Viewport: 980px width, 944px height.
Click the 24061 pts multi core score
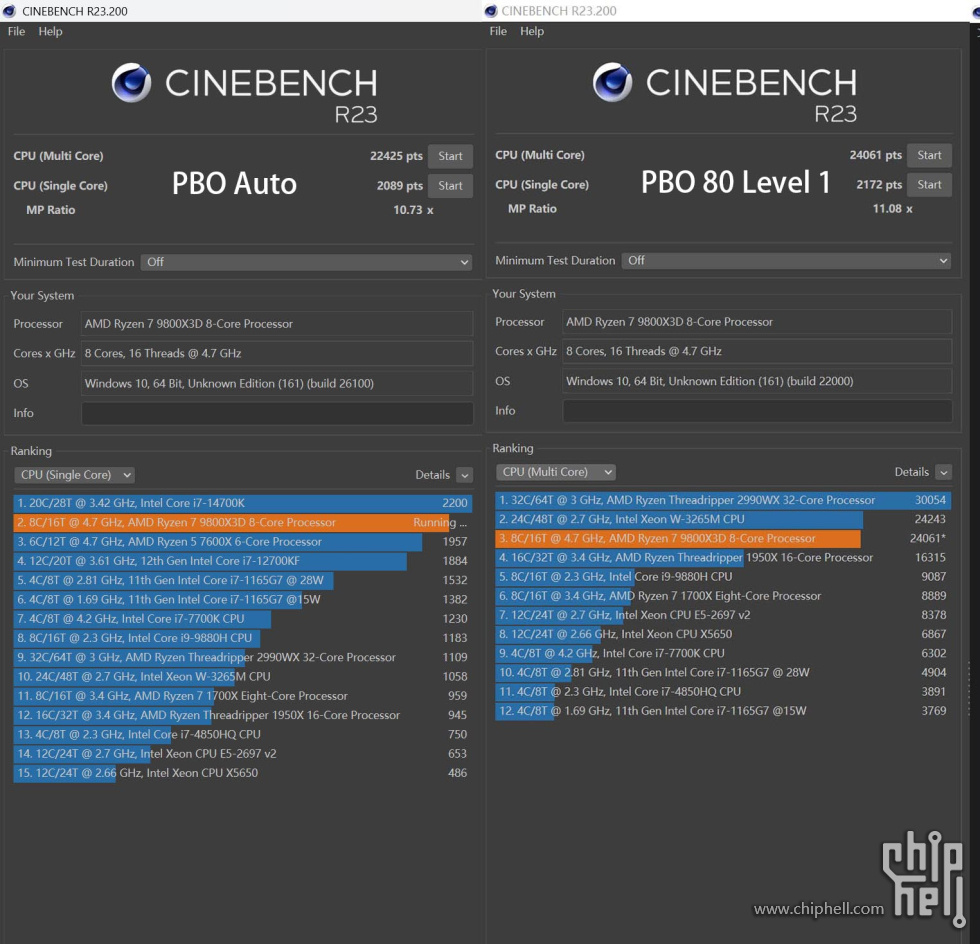(x=876, y=155)
